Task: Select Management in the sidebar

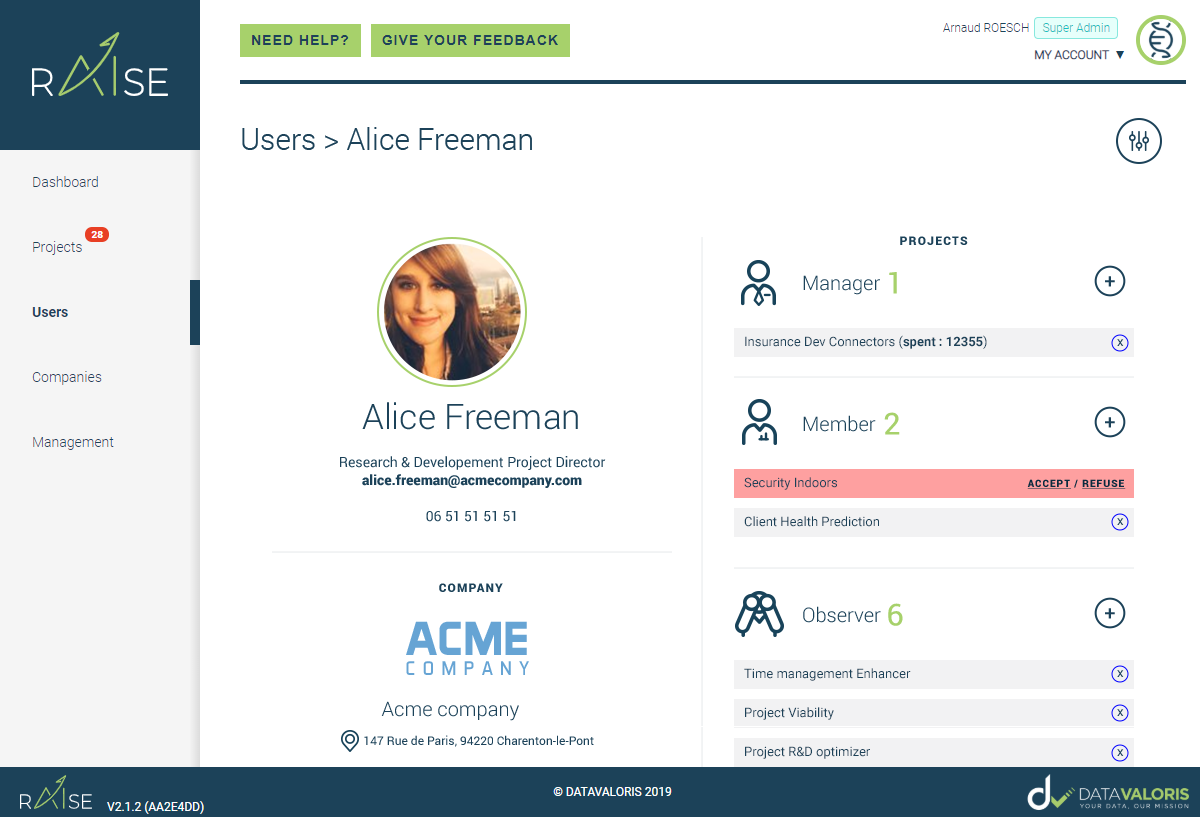Action: [x=73, y=442]
